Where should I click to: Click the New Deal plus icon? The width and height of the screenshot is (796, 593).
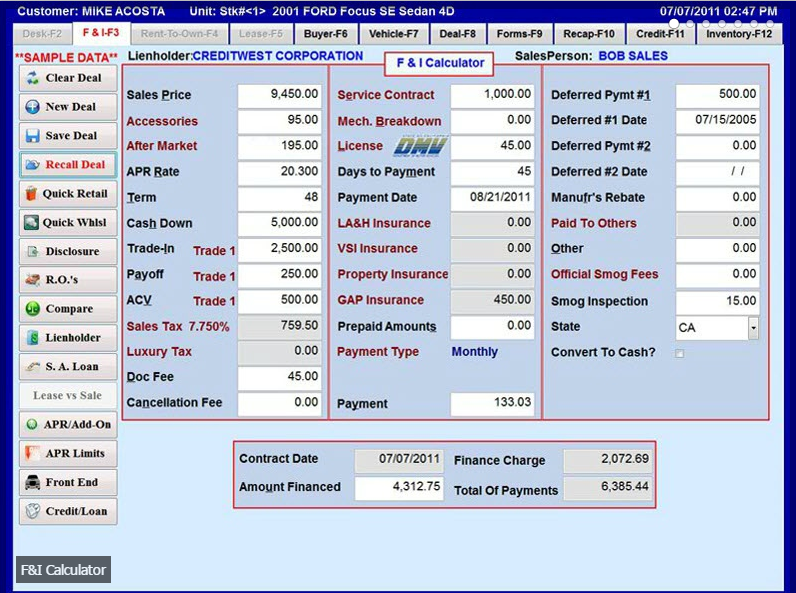pyautogui.click(x=32, y=107)
